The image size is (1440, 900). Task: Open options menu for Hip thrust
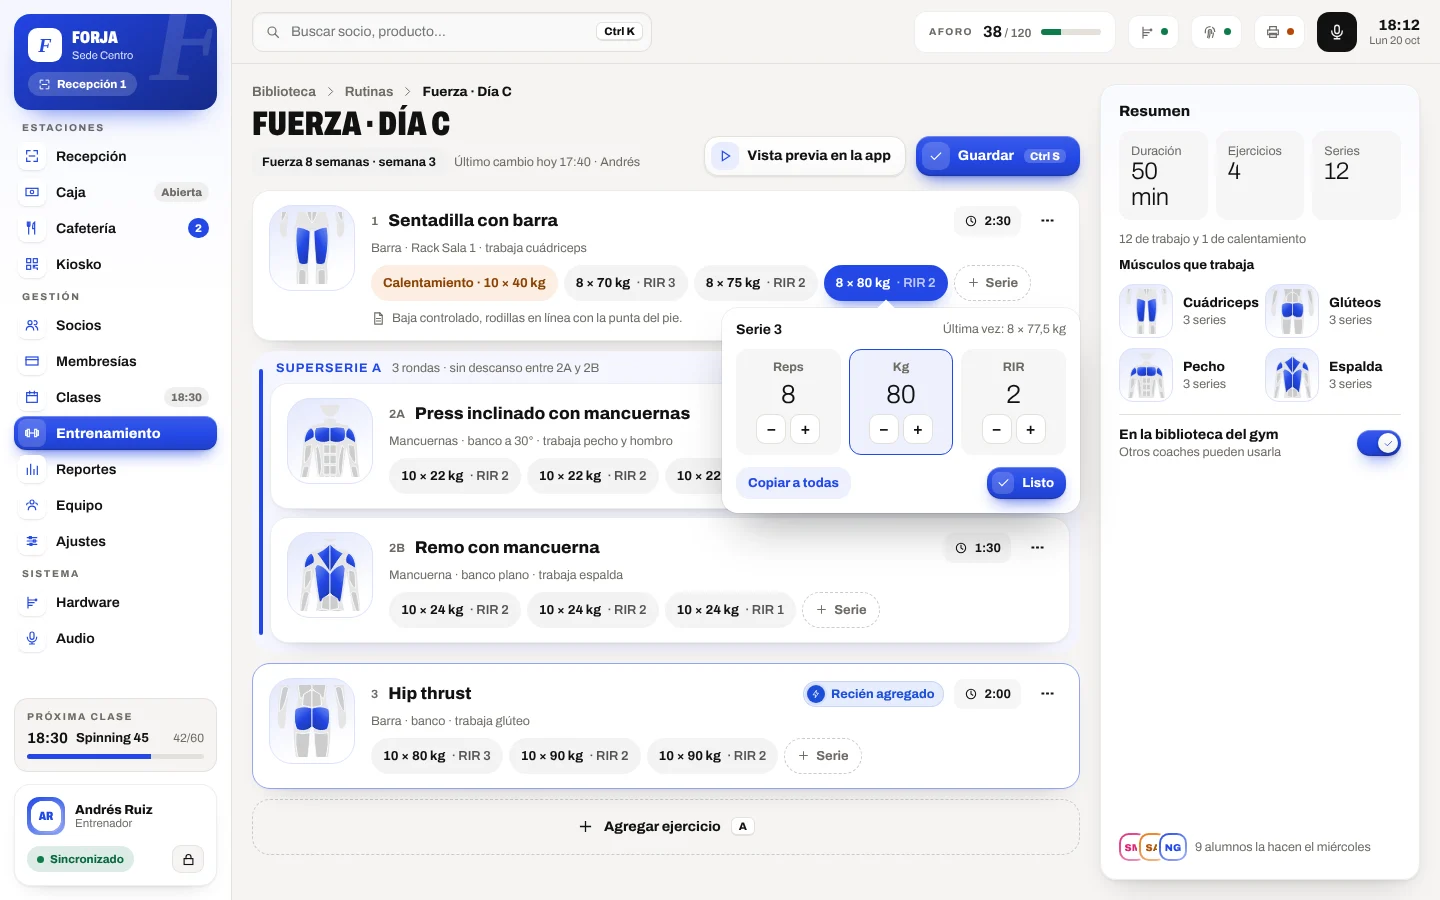pos(1047,694)
